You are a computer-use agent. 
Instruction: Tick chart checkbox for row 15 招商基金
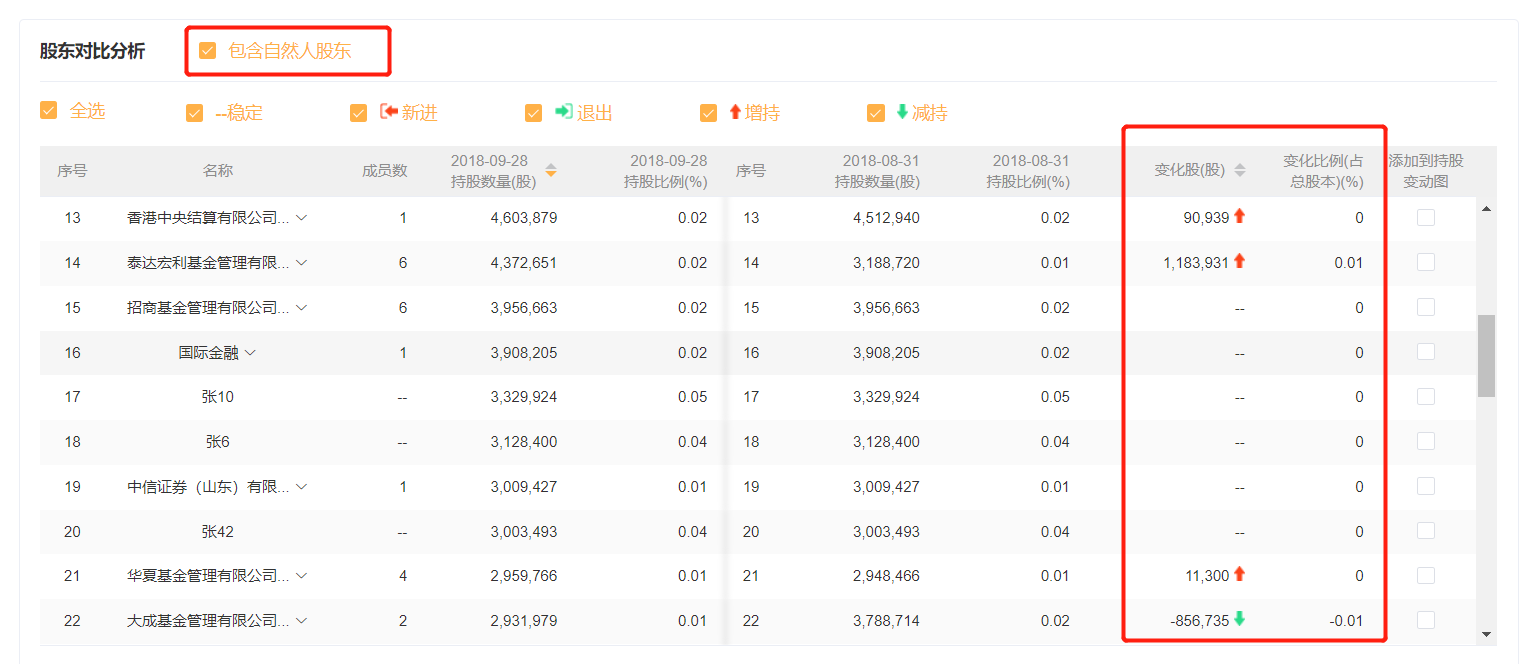pyautogui.click(x=1426, y=307)
